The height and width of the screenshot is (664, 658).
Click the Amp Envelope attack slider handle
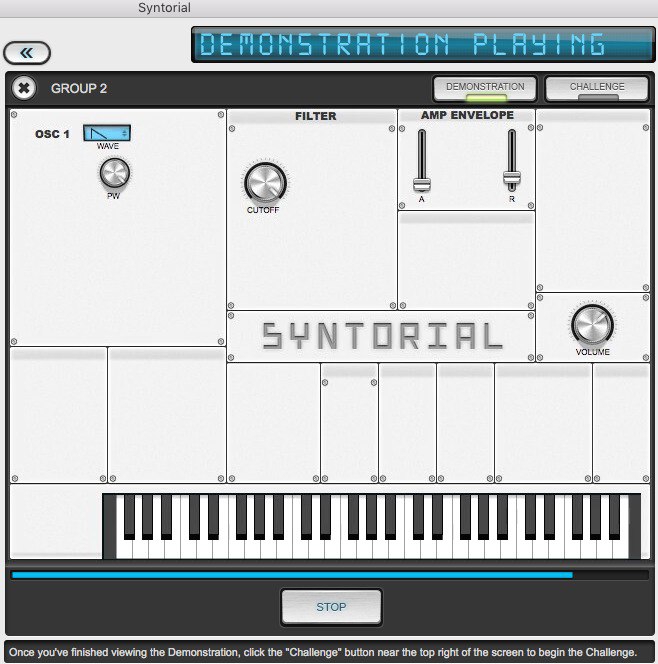click(422, 185)
